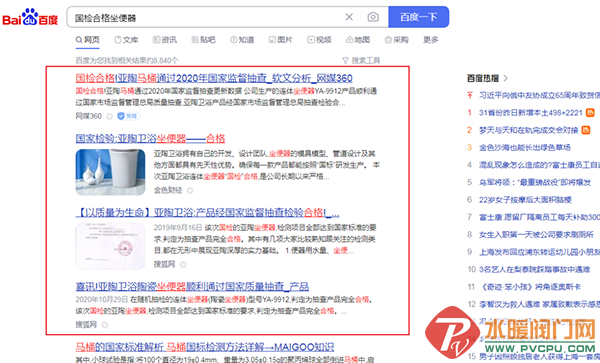
Task: Clear the search box with X icon
Action: coord(349,17)
